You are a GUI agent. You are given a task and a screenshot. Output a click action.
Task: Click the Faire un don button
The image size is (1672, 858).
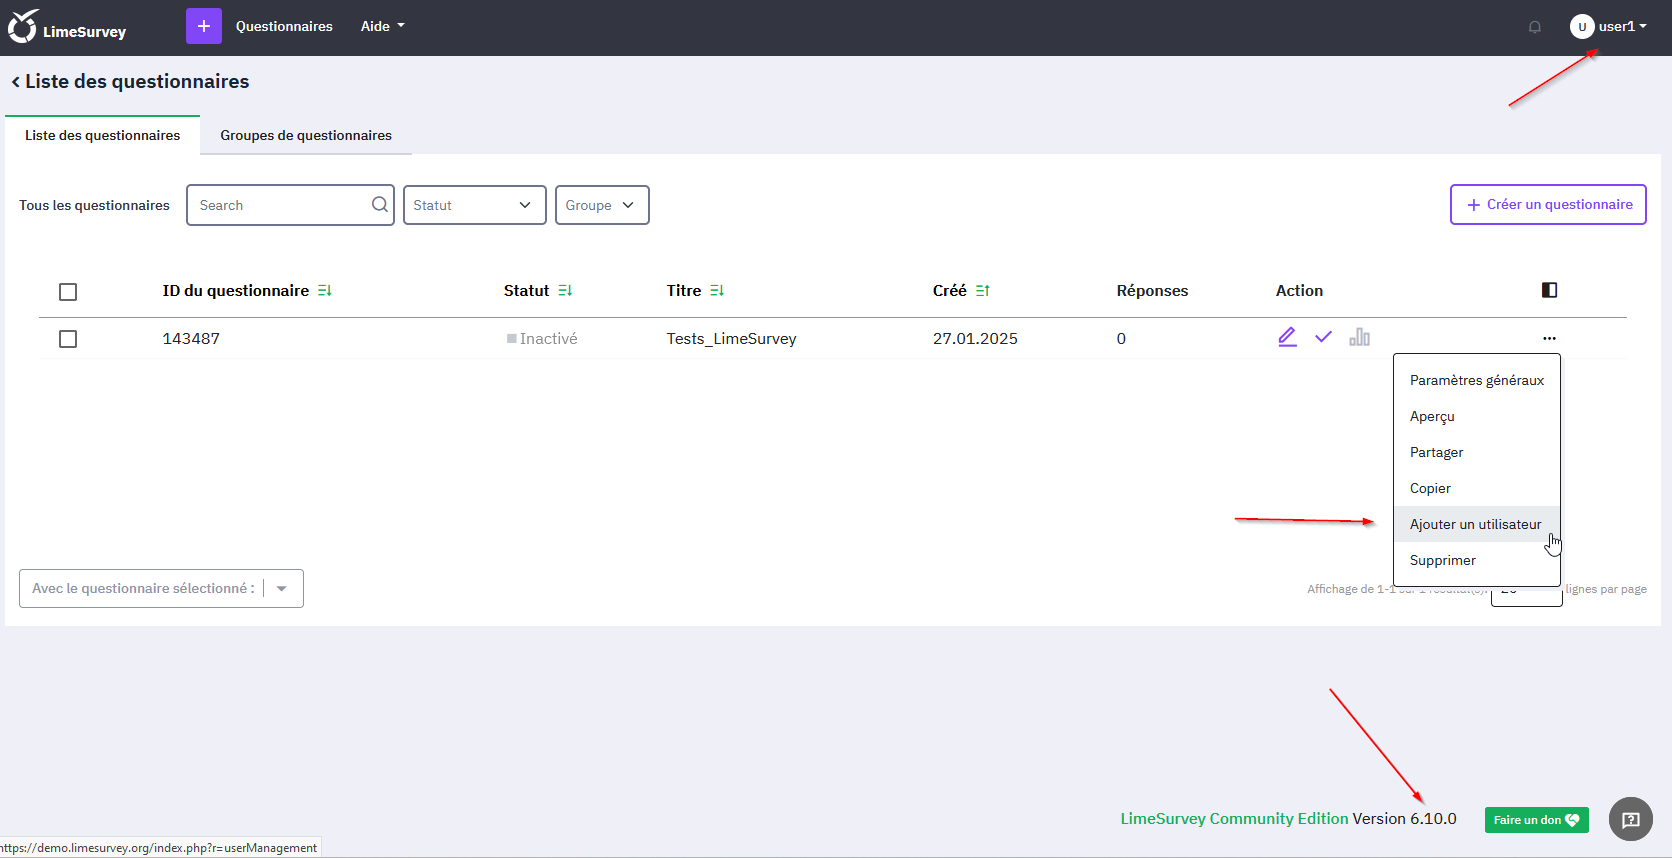[x=1536, y=820]
